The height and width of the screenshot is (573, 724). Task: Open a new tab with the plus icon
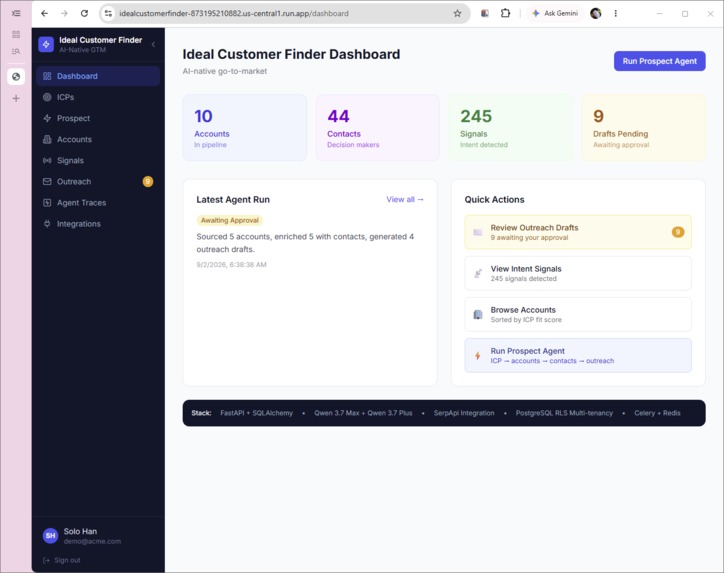16,98
